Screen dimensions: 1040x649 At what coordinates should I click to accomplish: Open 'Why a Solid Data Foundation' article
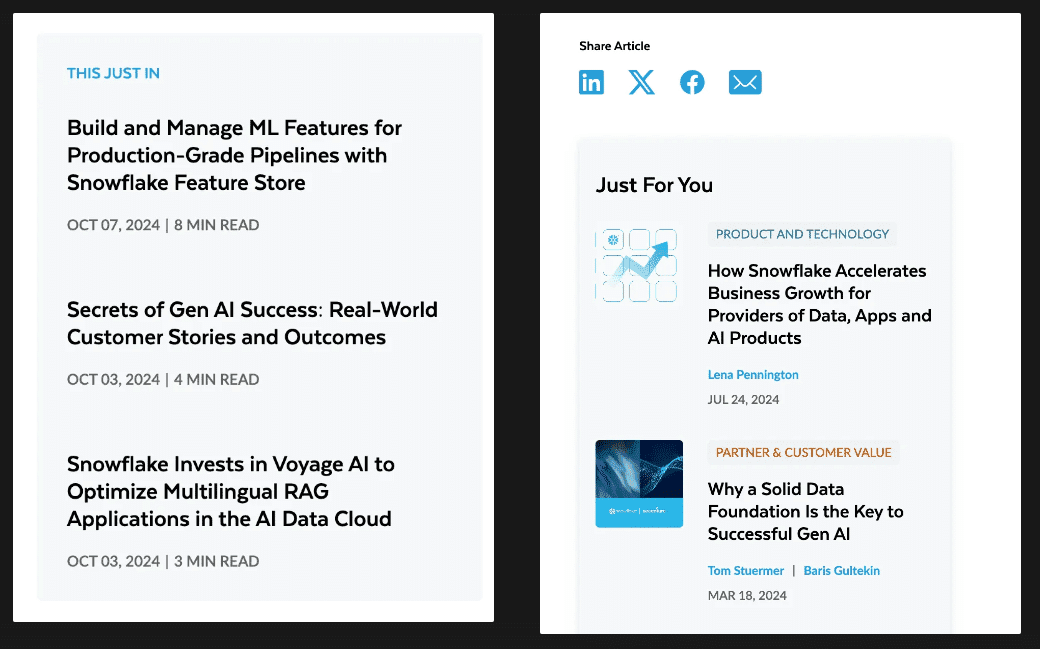805,512
